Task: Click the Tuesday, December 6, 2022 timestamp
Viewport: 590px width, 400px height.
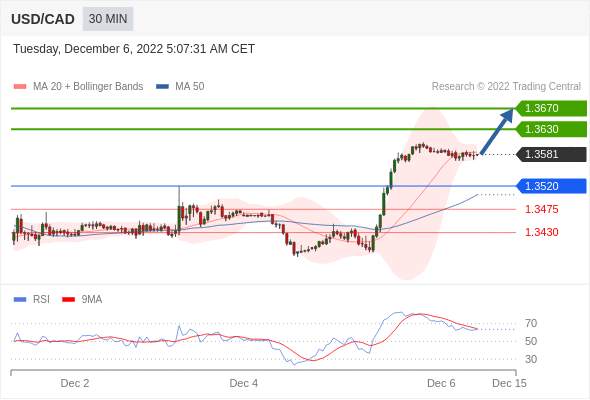Action: [x=134, y=49]
